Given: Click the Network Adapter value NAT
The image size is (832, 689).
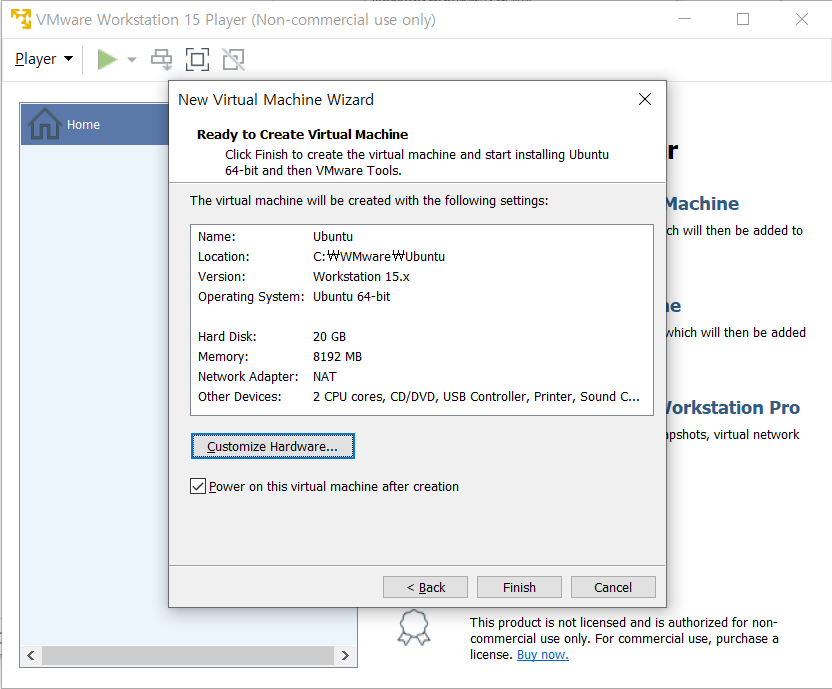Looking at the screenshot, I should pyautogui.click(x=325, y=376).
